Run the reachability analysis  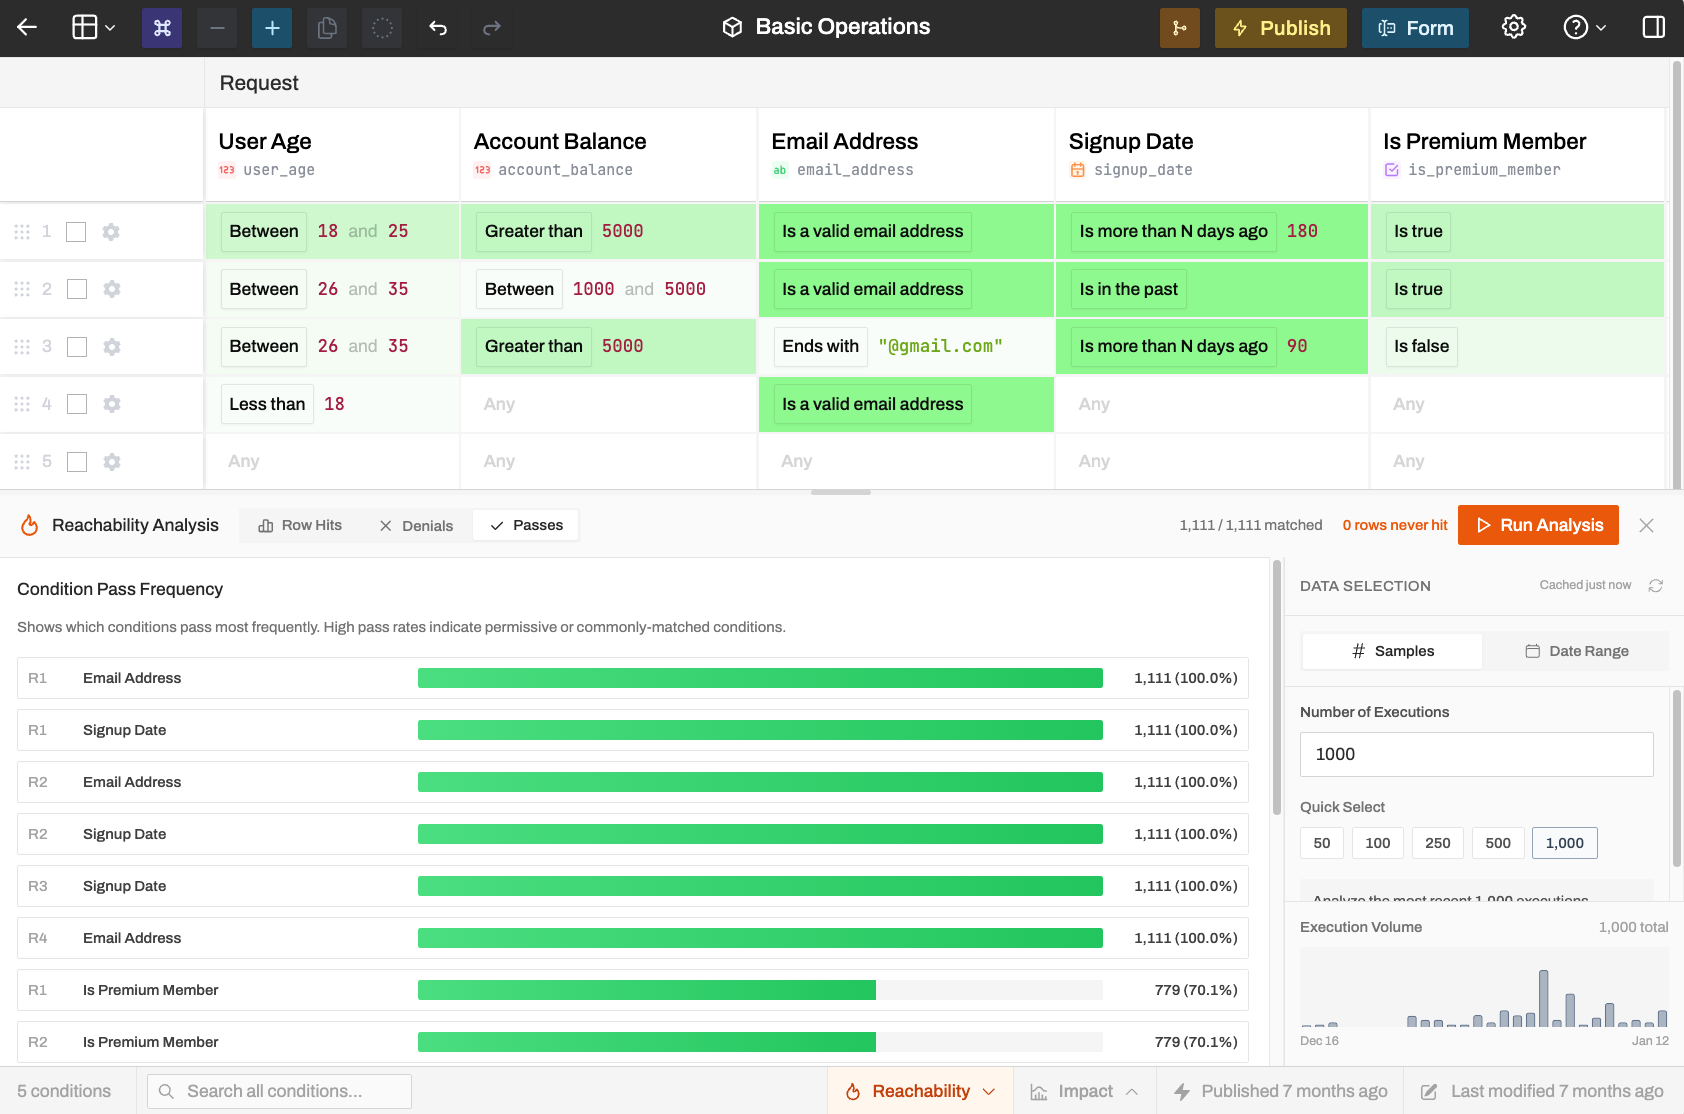(x=1538, y=525)
